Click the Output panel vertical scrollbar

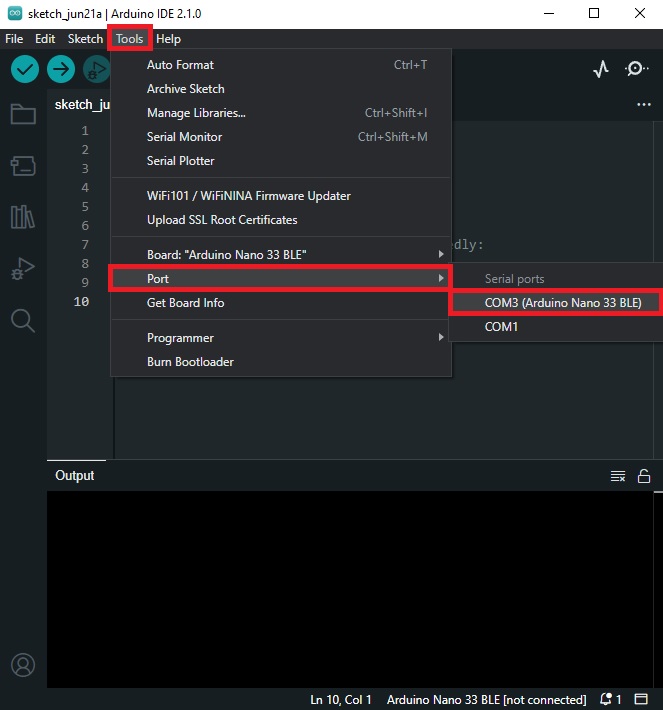click(x=658, y=589)
